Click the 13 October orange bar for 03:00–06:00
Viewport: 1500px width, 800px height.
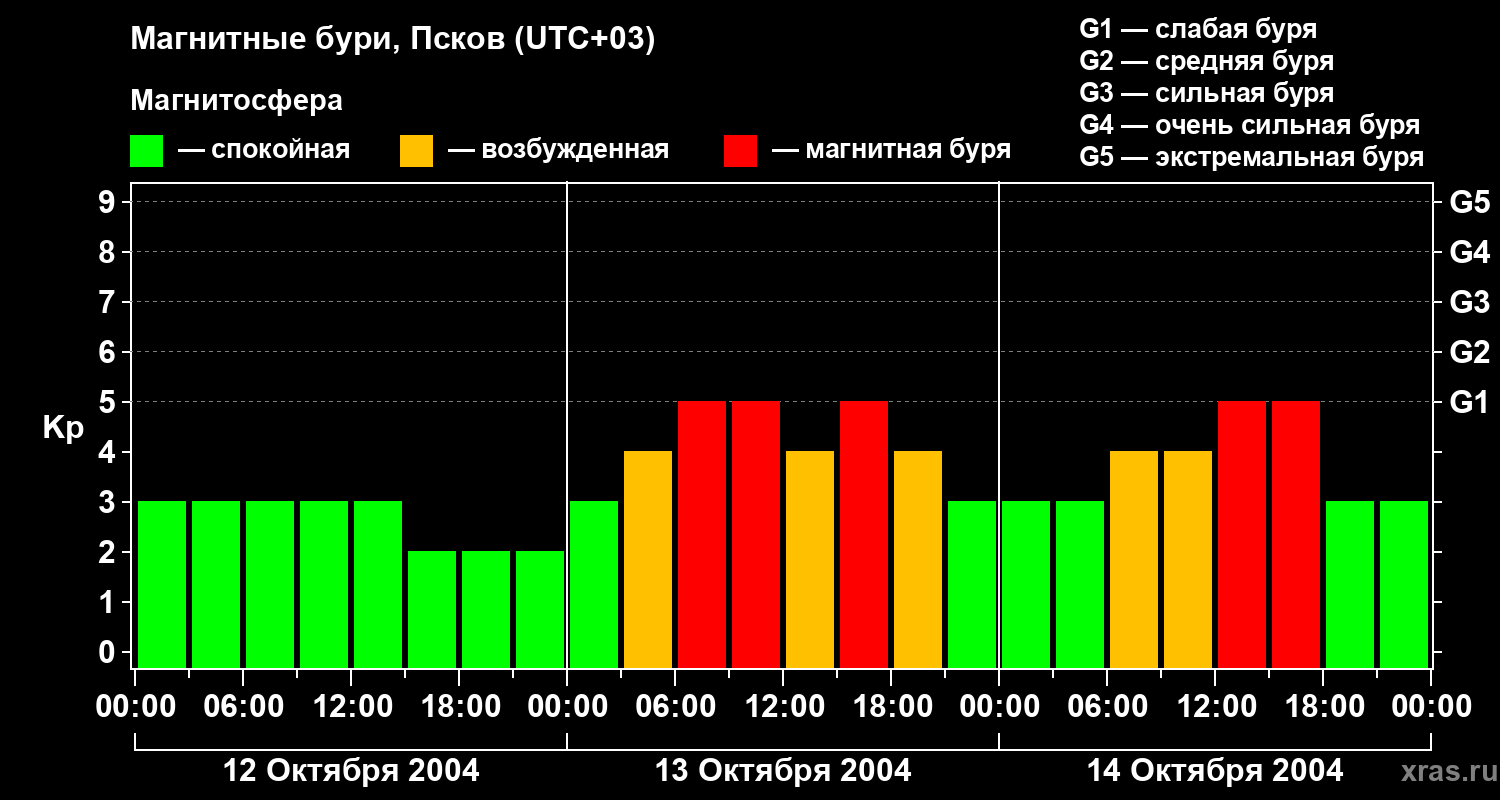coord(648,559)
